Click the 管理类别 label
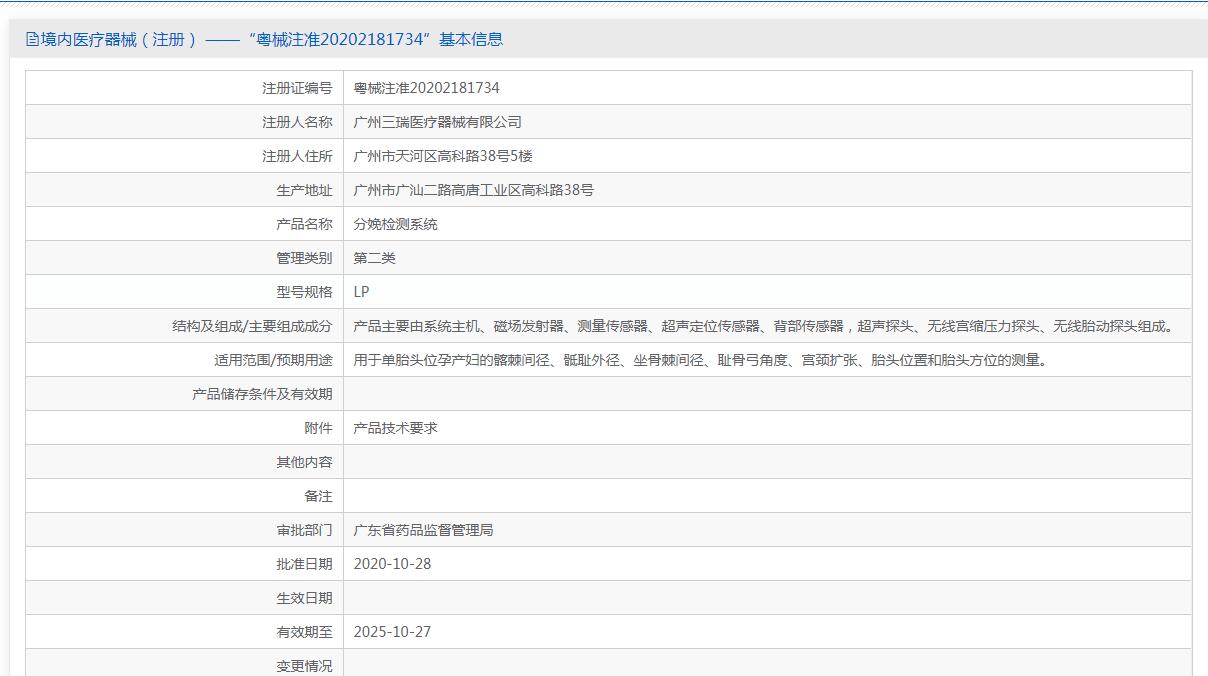This screenshot has width=1208, height=676. point(304,258)
